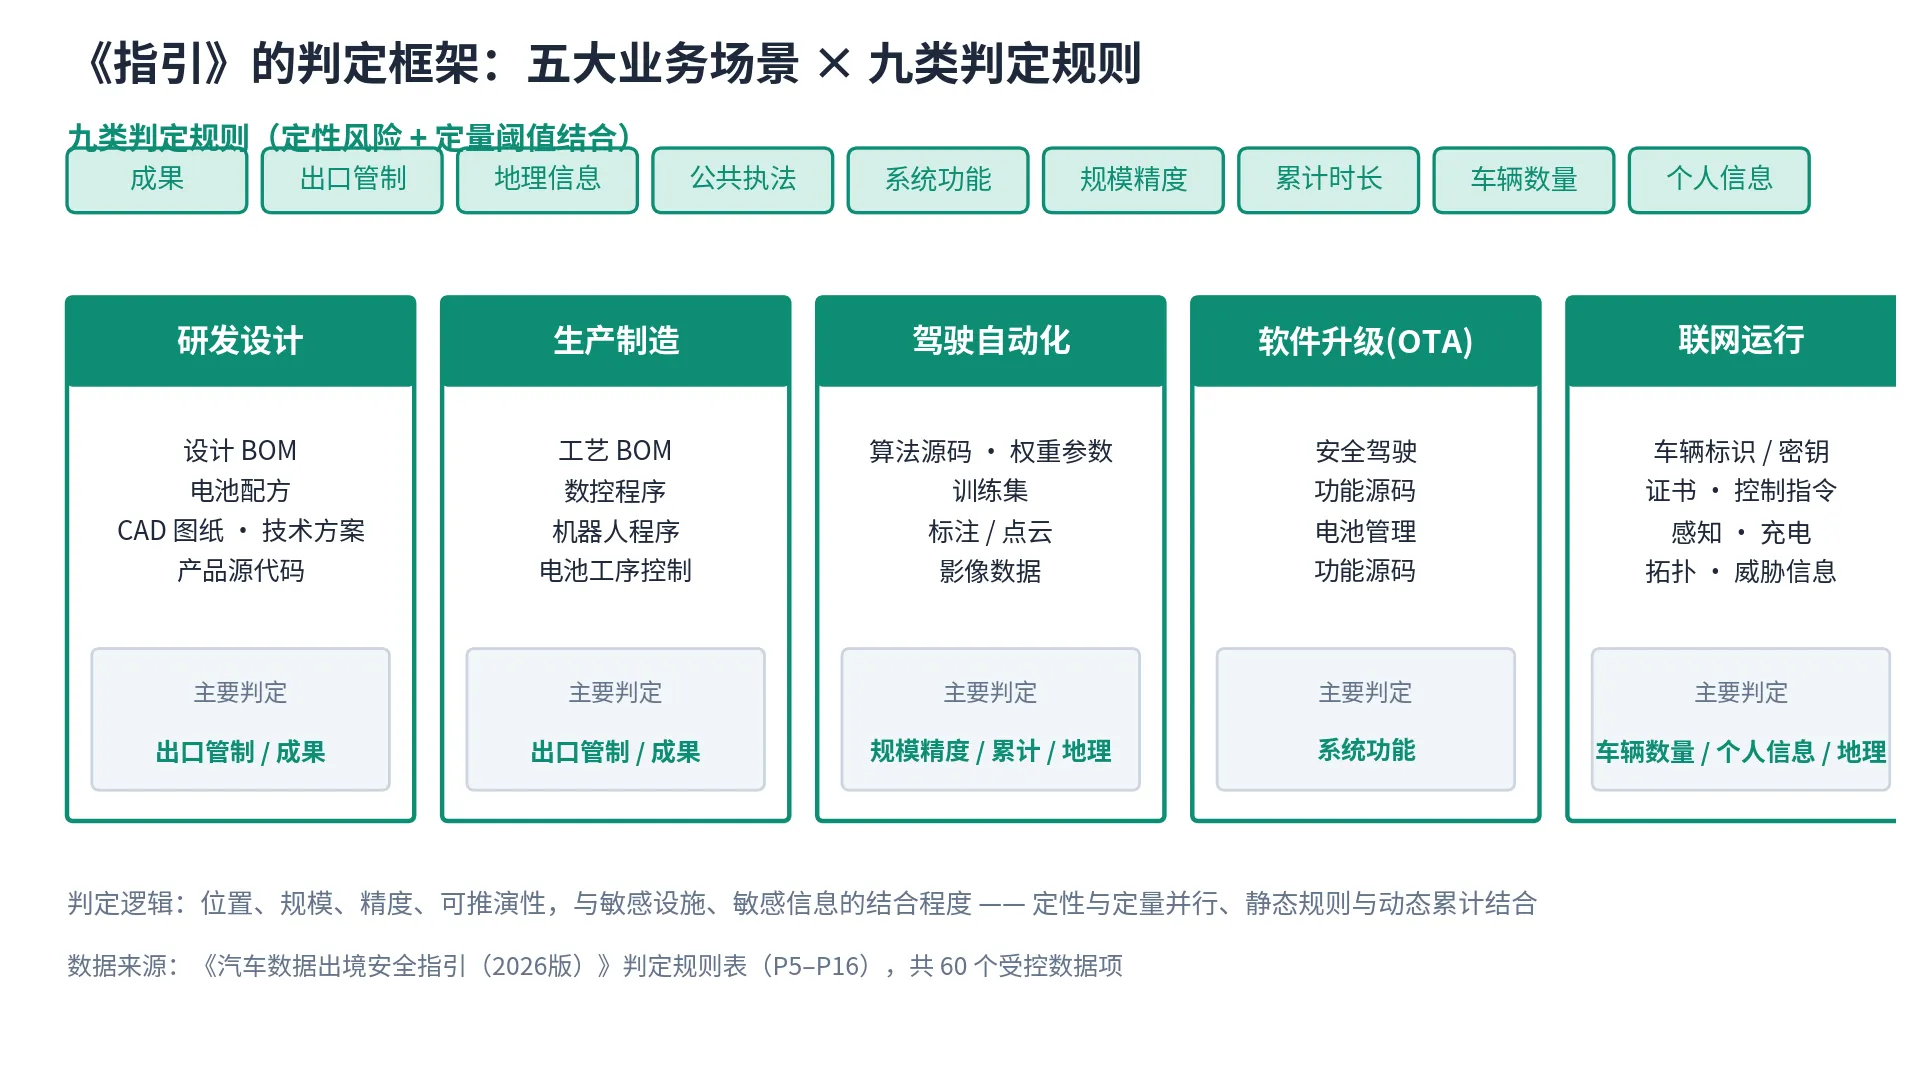Click the 个人信息 rule chip
The width and height of the screenshot is (1932, 1088).
[1720, 181]
